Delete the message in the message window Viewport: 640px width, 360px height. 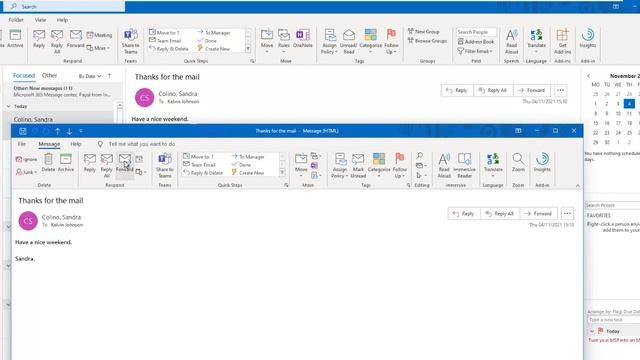pos(48,162)
